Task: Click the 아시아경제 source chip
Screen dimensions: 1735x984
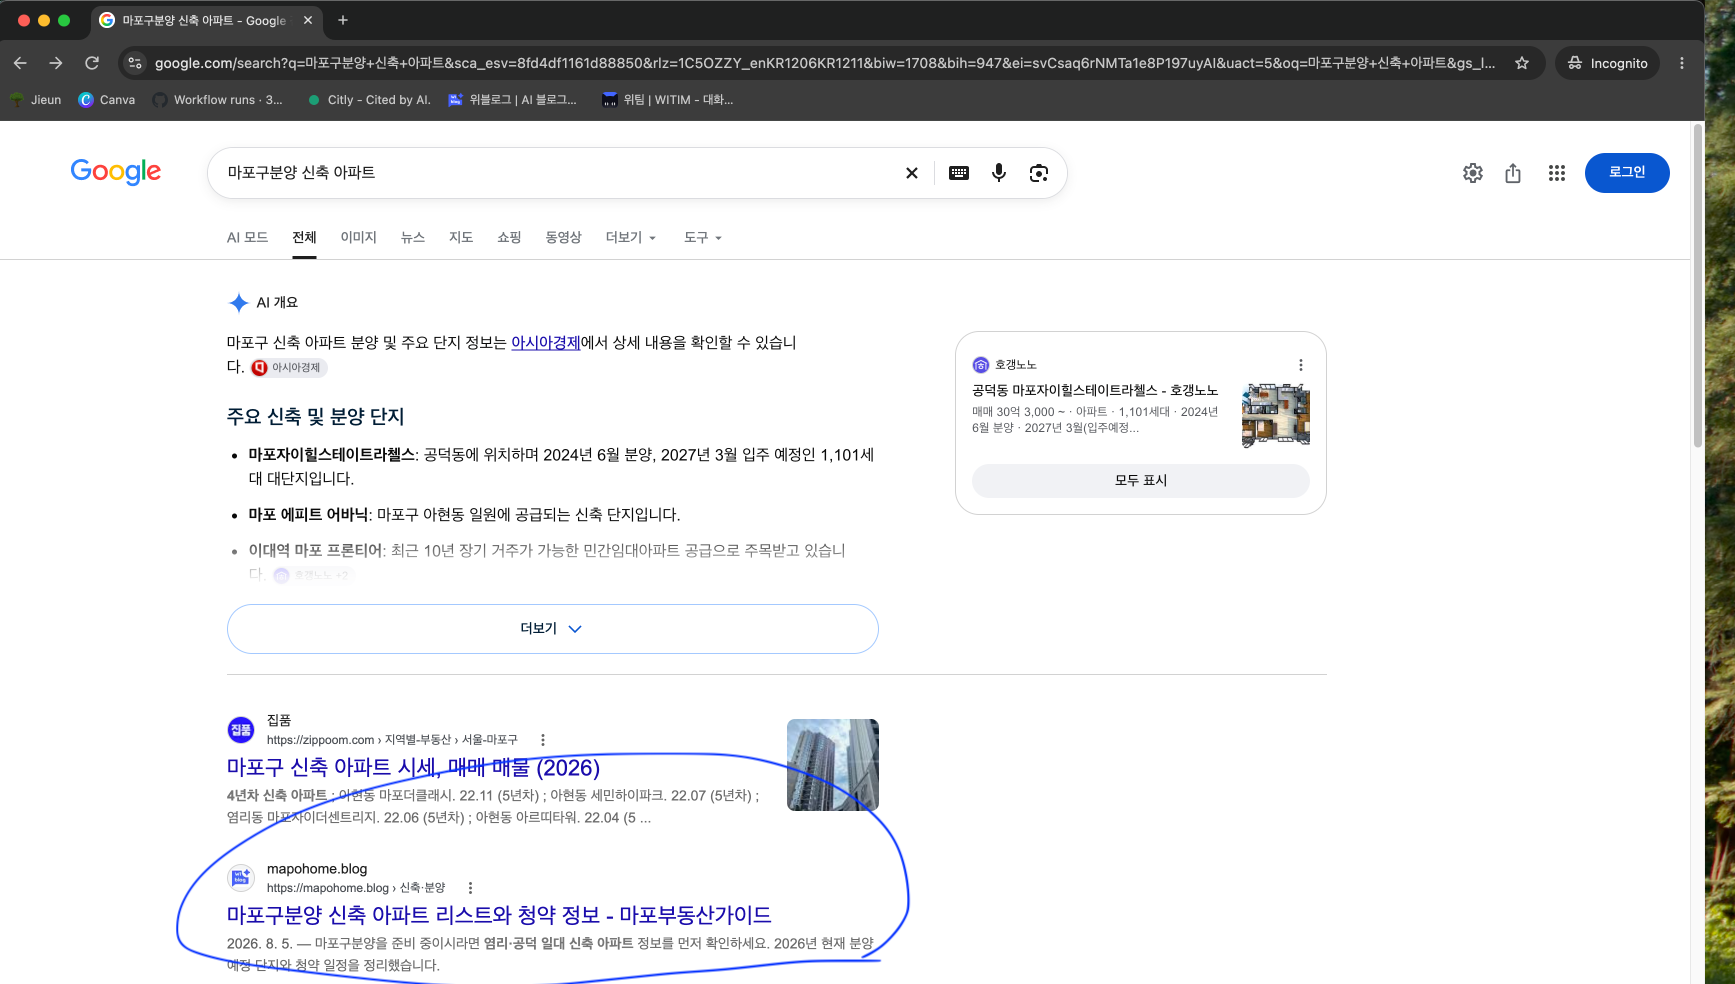Action: (x=289, y=367)
